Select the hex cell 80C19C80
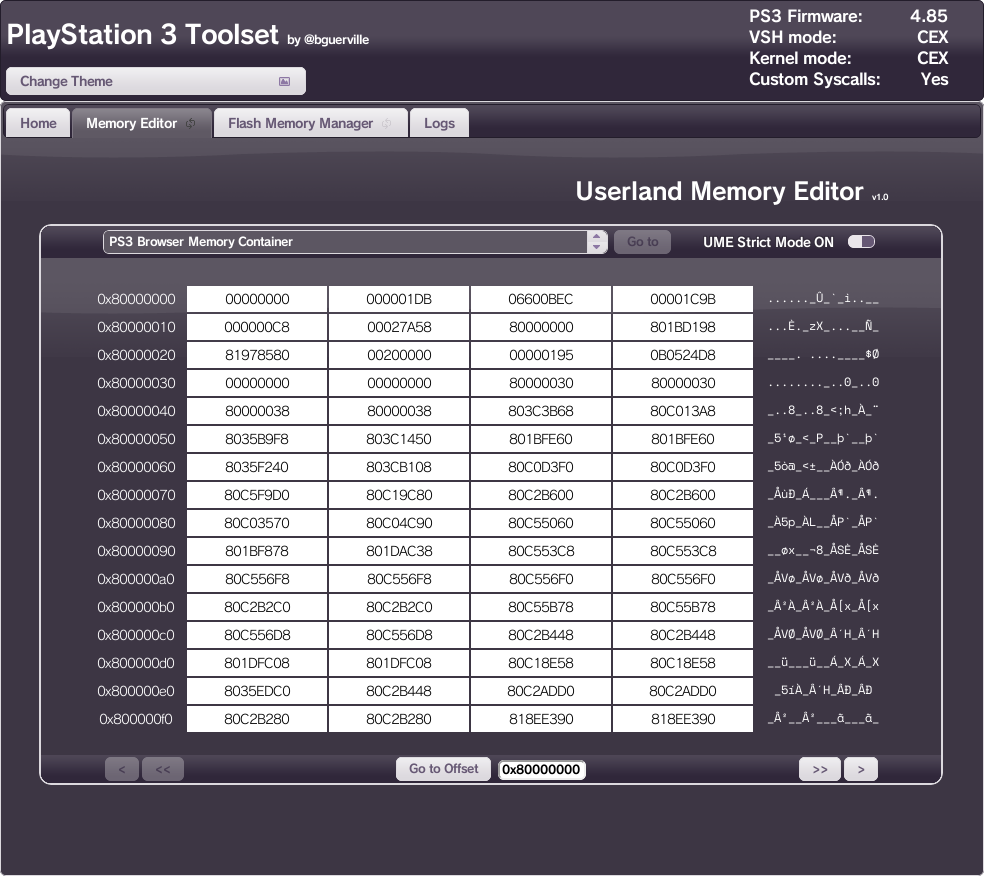Viewport: 984px width, 876px height. (399, 496)
